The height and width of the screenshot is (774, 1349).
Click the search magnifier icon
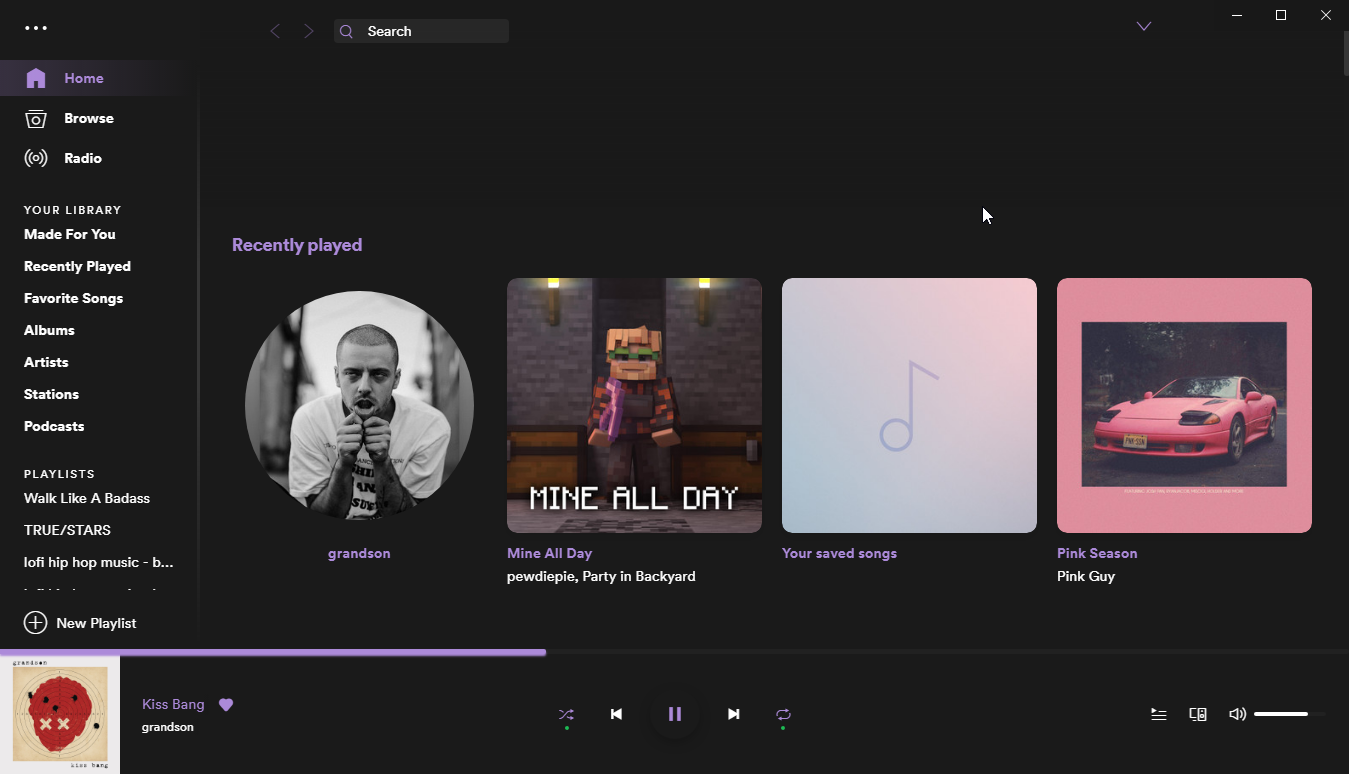tap(346, 31)
